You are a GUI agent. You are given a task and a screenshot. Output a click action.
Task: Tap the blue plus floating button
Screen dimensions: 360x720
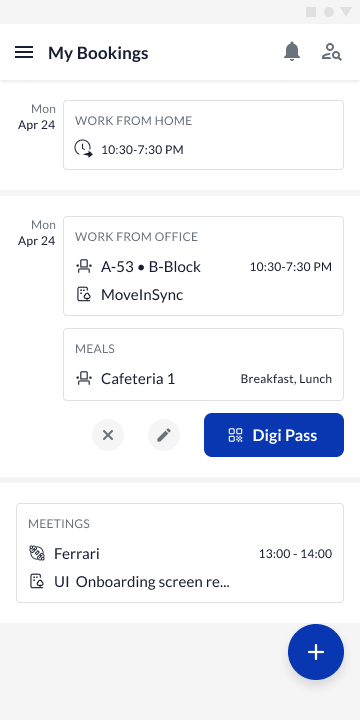pyautogui.click(x=316, y=652)
